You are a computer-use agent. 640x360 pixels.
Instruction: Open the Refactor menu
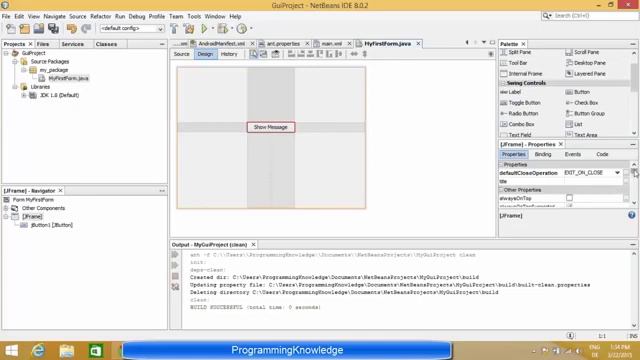point(100,16)
